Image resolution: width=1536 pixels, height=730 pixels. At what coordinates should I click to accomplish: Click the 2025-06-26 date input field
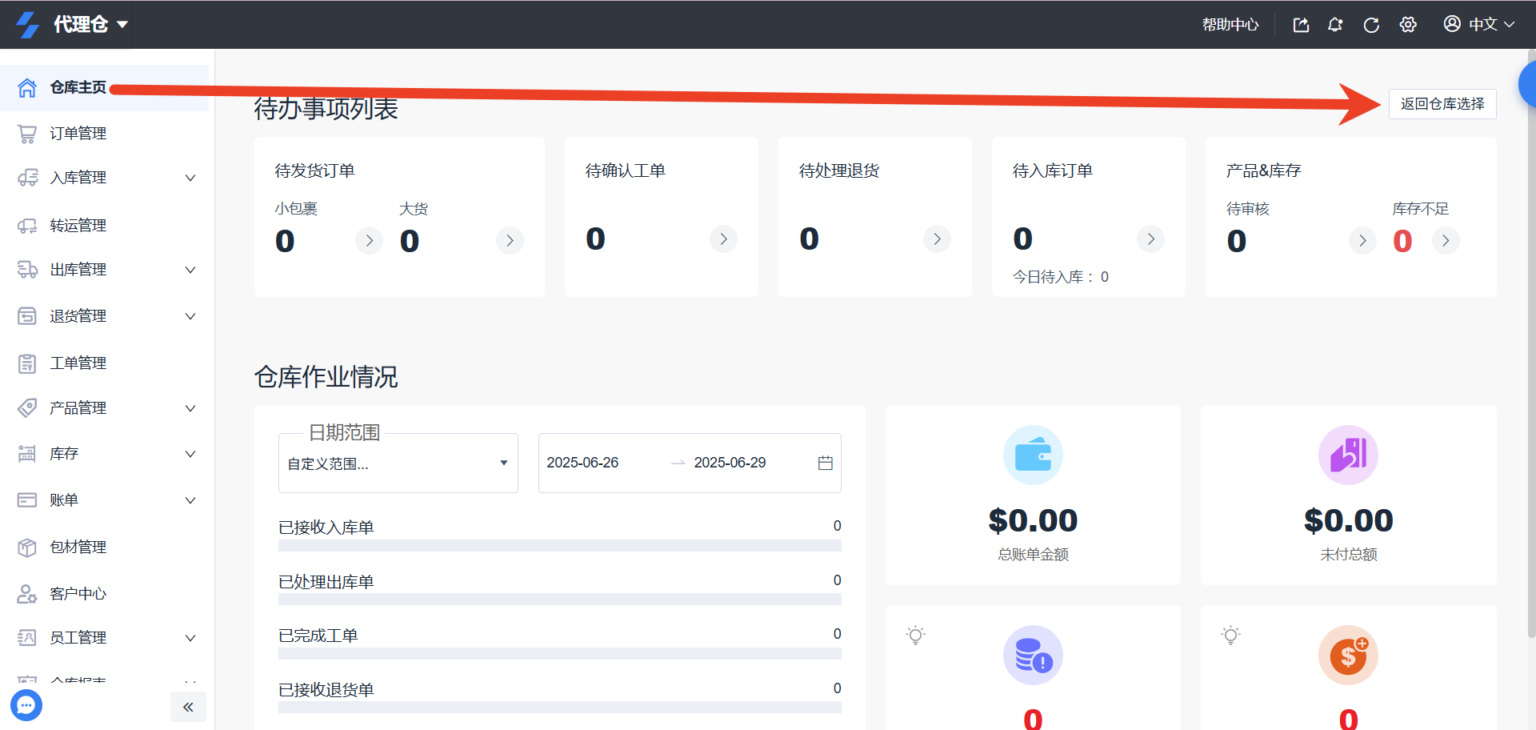tap(584, 462)
